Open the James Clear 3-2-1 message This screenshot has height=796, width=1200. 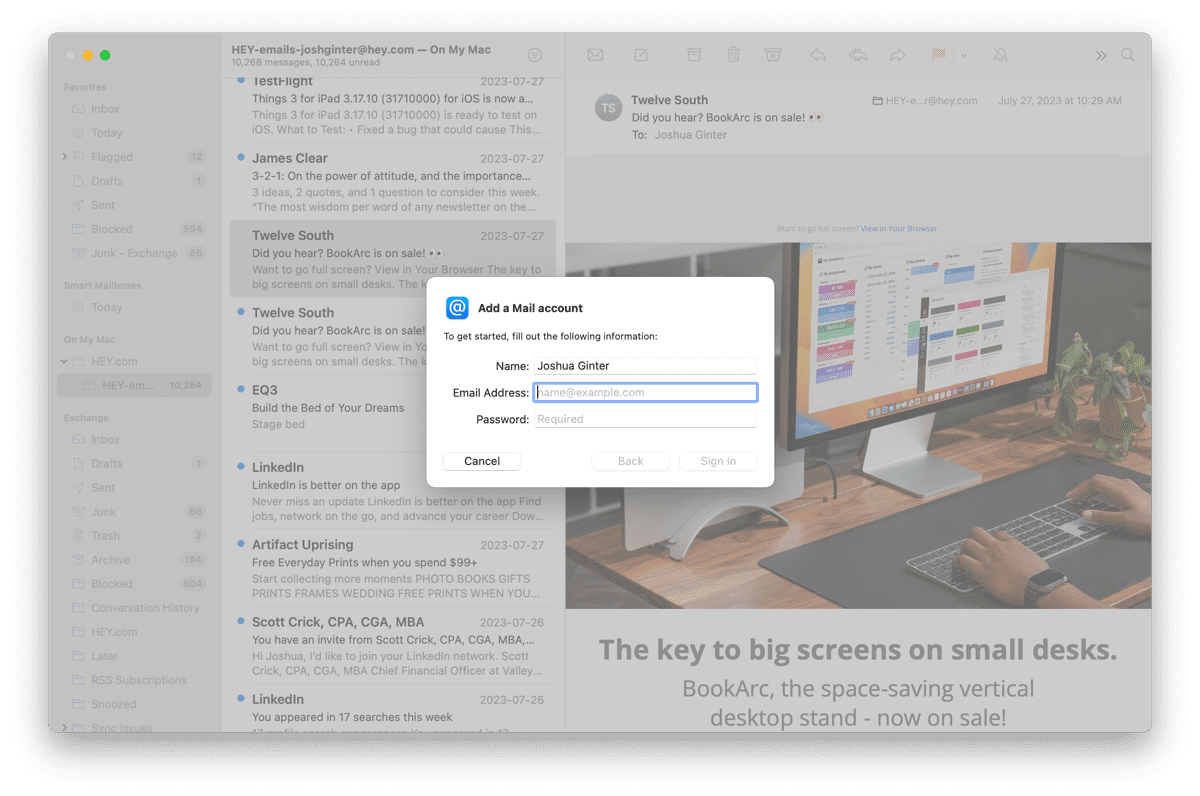393,182
